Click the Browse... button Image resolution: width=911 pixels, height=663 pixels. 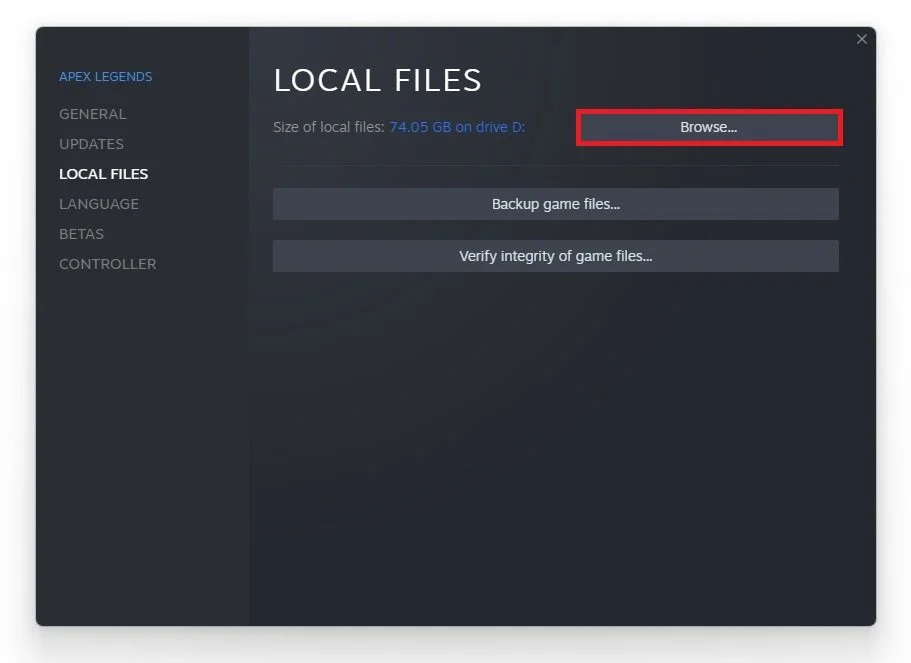[709, 127]
